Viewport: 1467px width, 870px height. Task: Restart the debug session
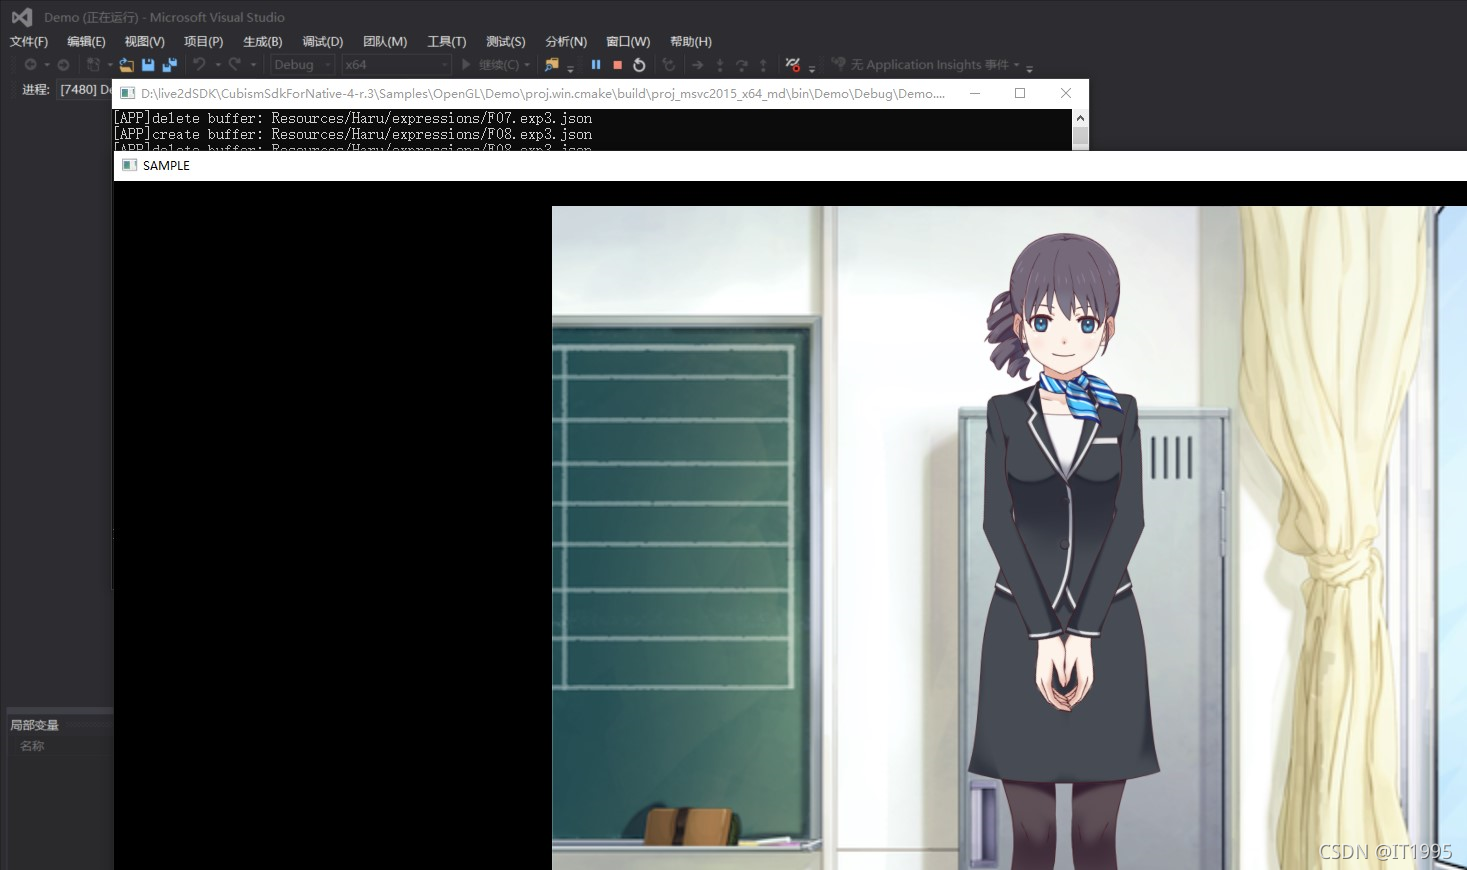tap(639, 65)
